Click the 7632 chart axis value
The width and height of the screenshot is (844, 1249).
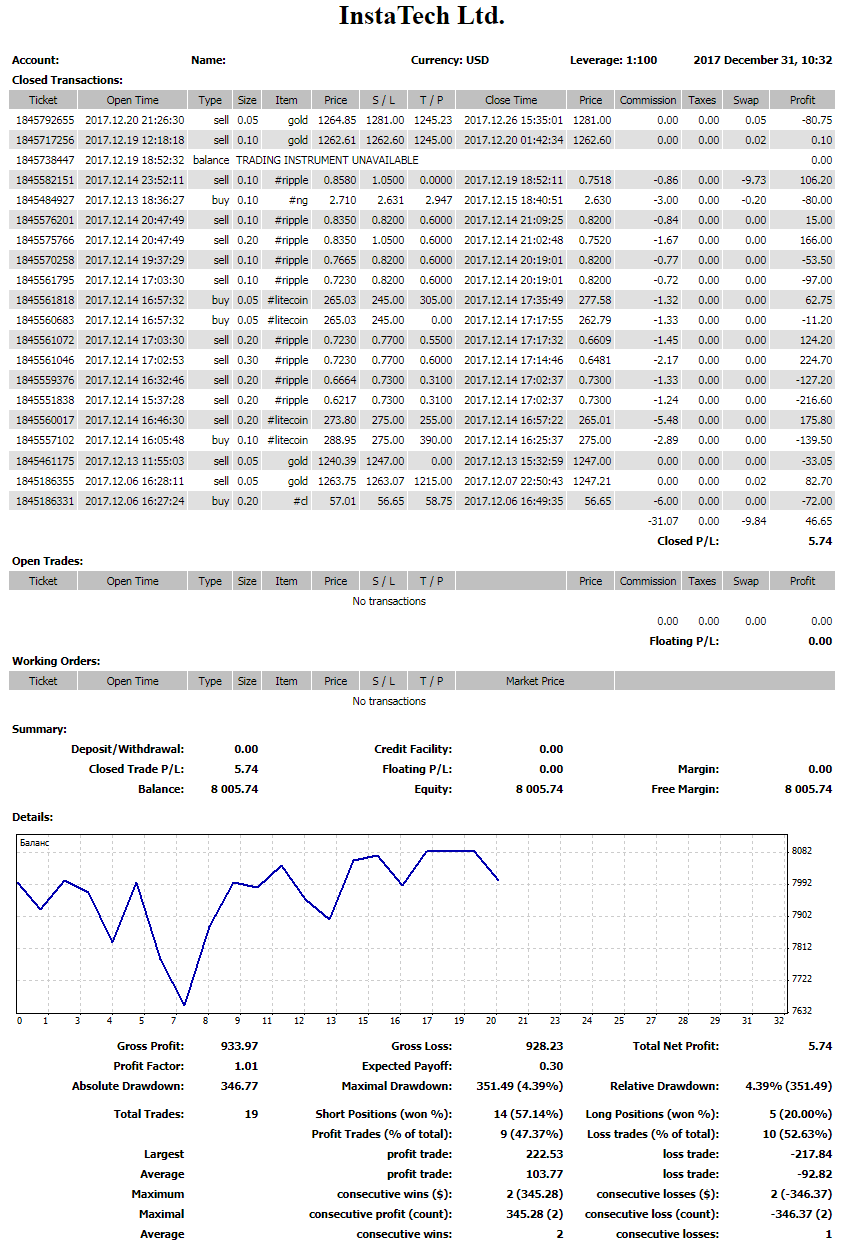[802, 1010]
